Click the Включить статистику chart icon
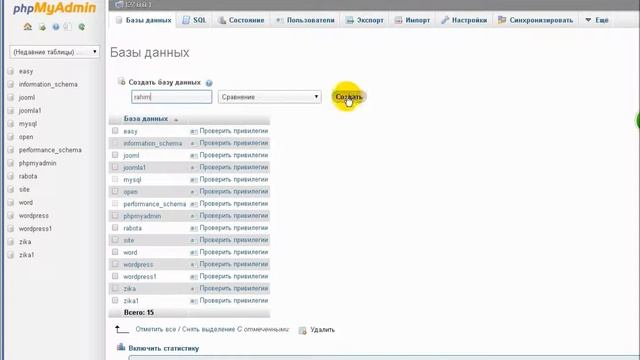 pos(121,347)
